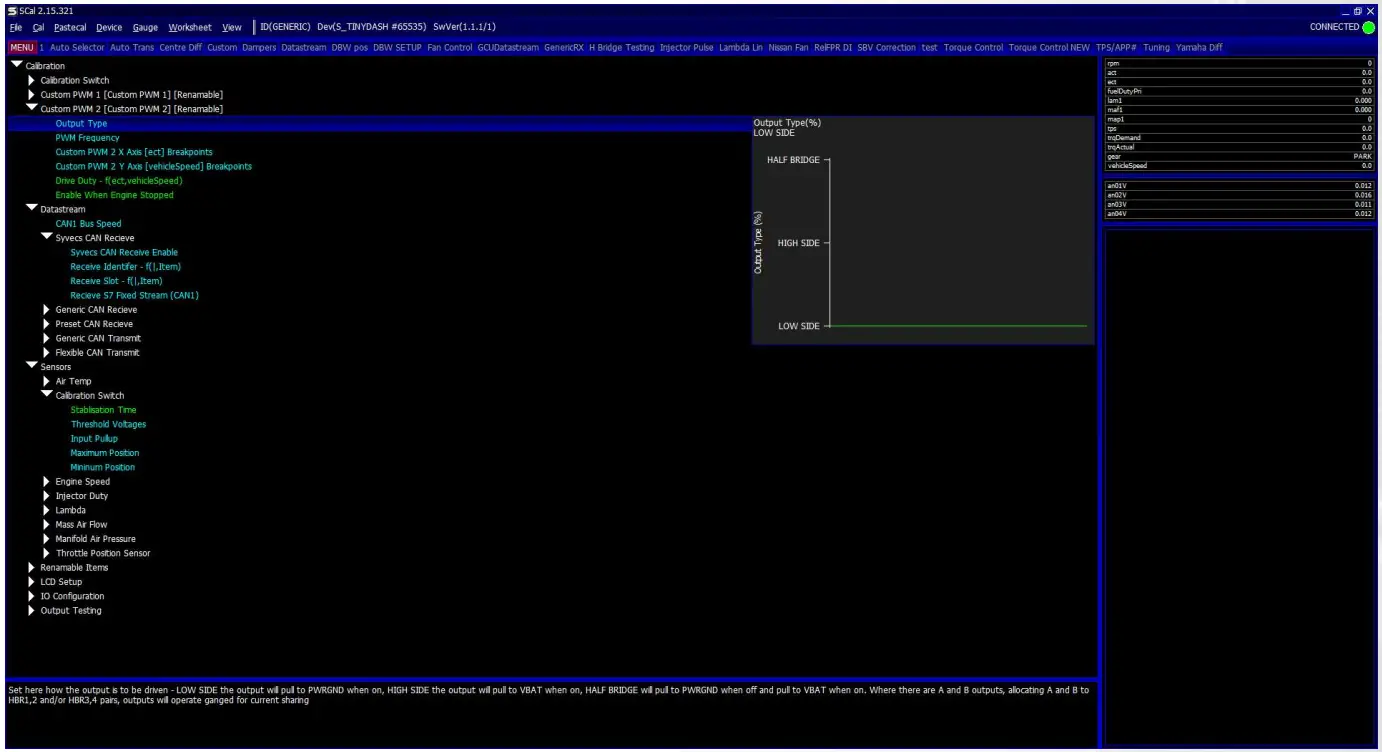Expand the Throttle Position Sensor node
The height and width of the screenshot is (752, 1382).
46,553
